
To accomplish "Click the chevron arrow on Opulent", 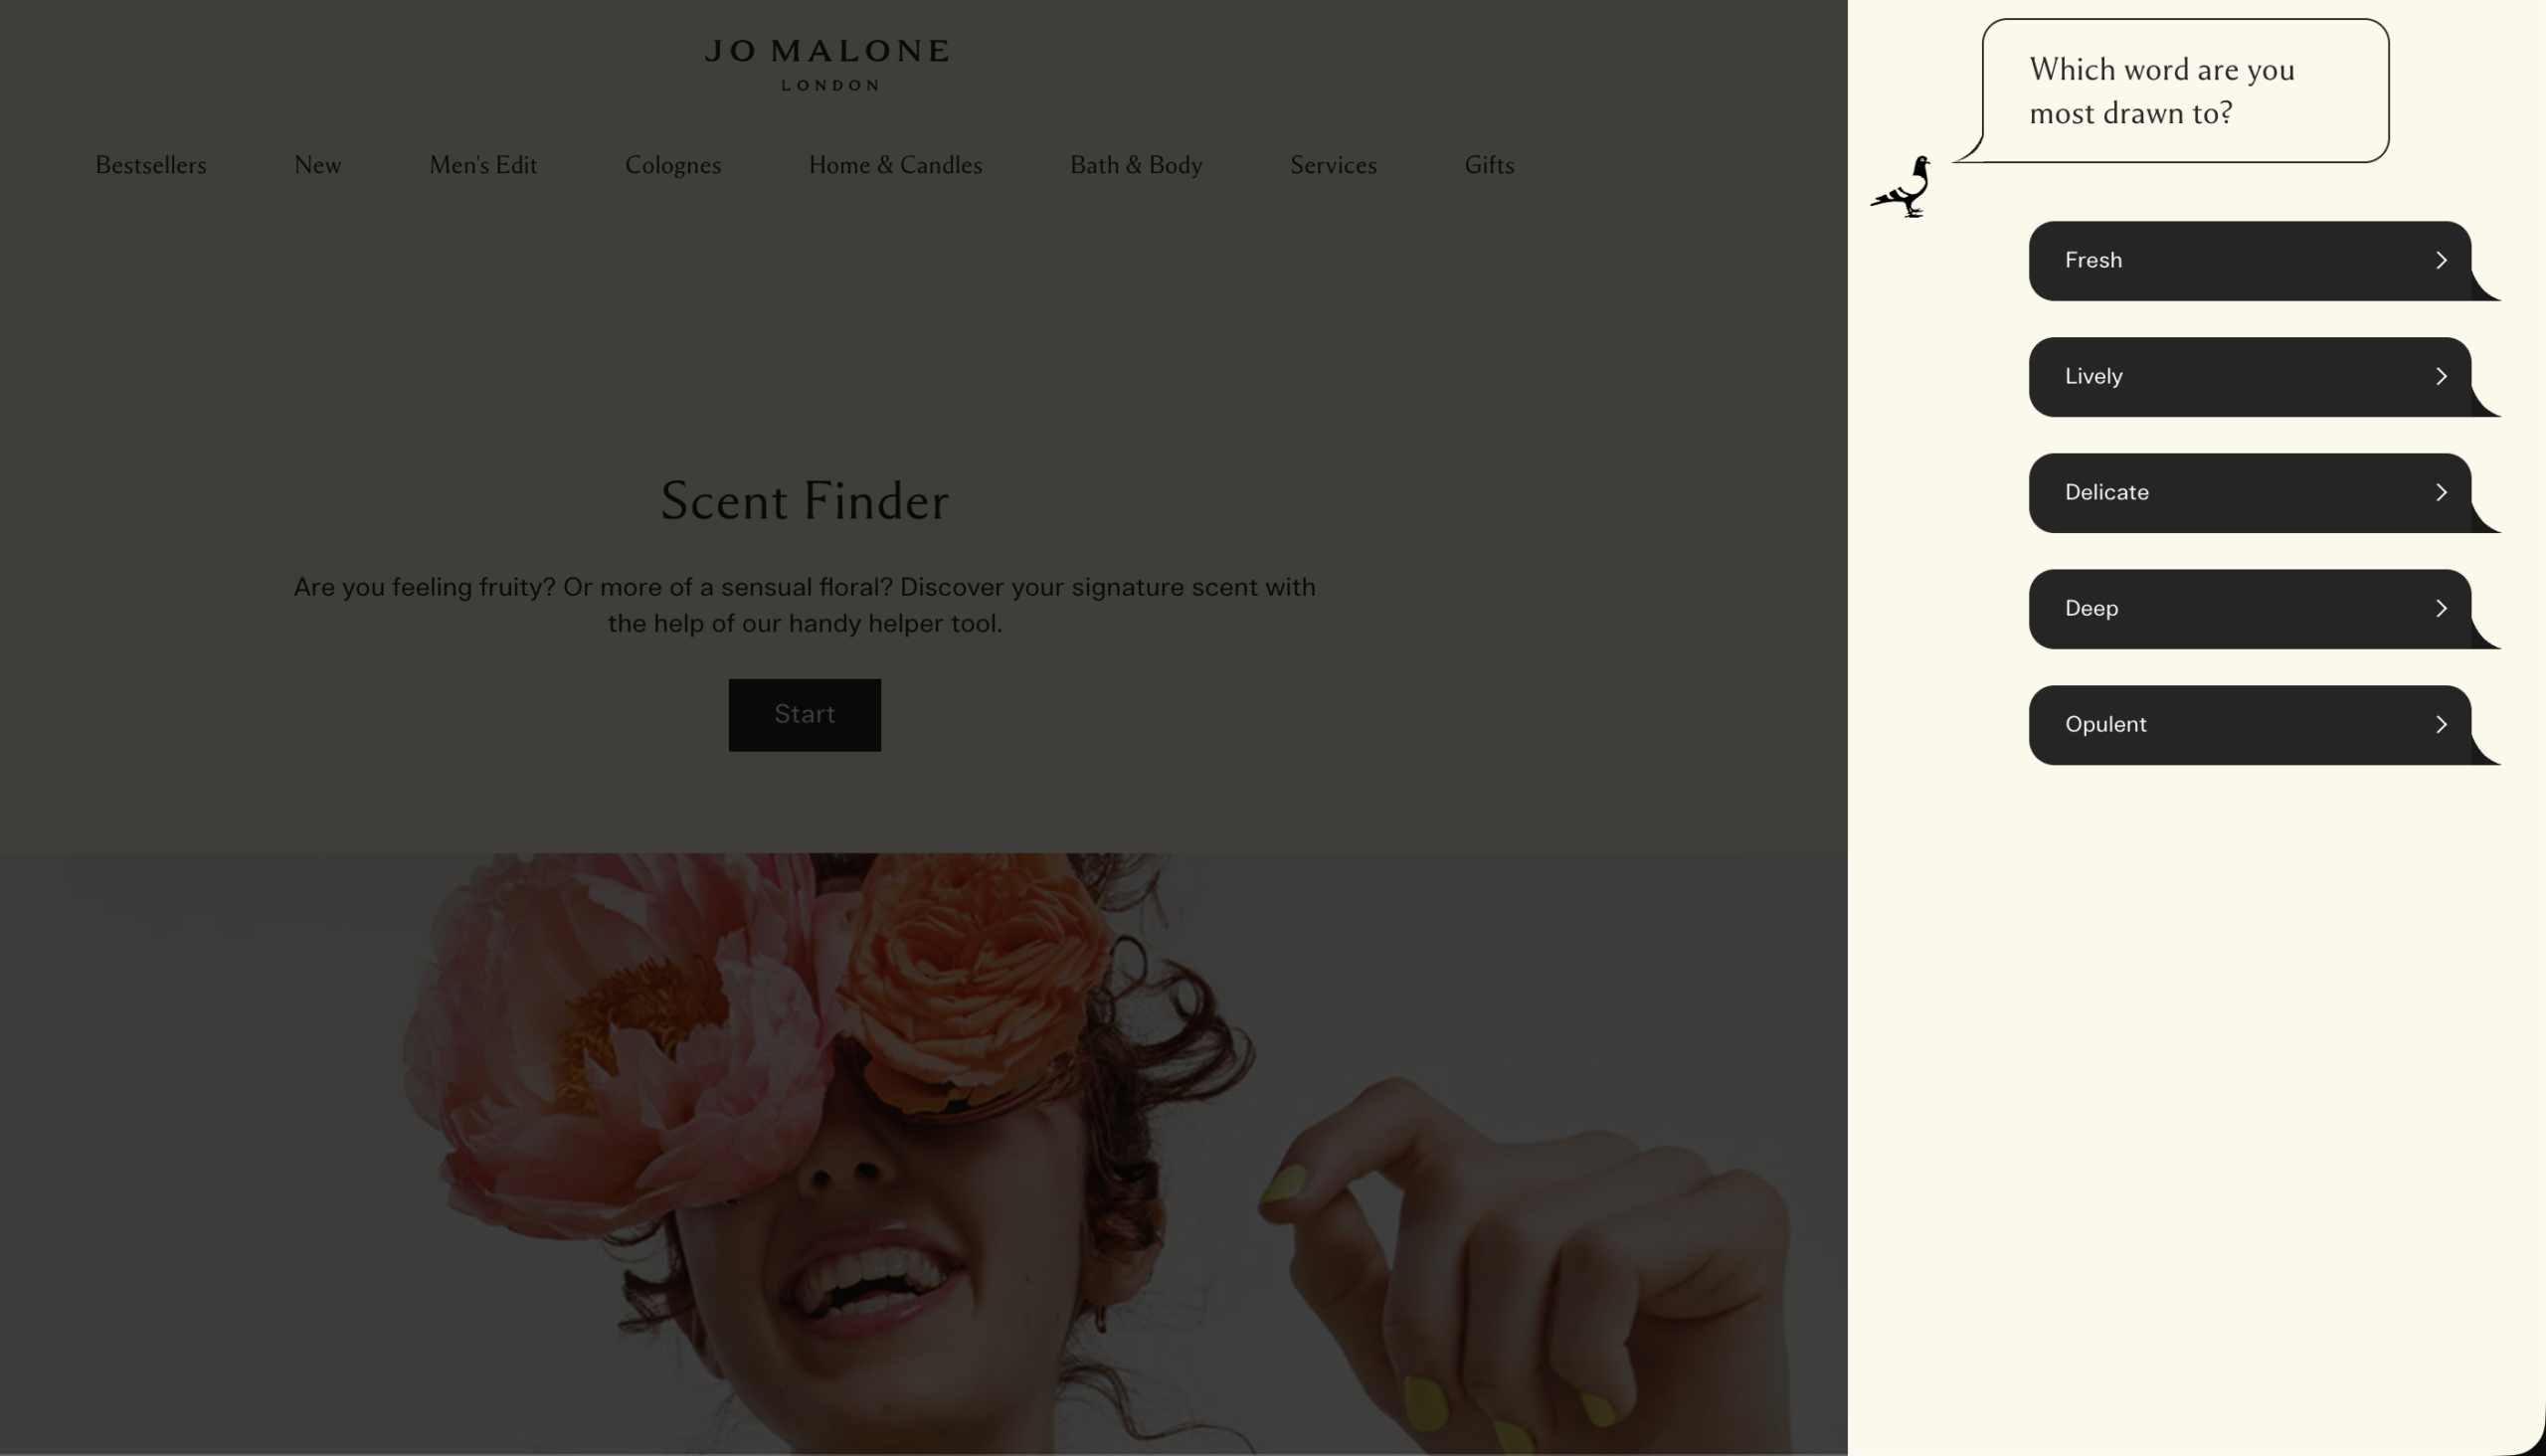I will pyautogui.click(x=2441, y=724).
